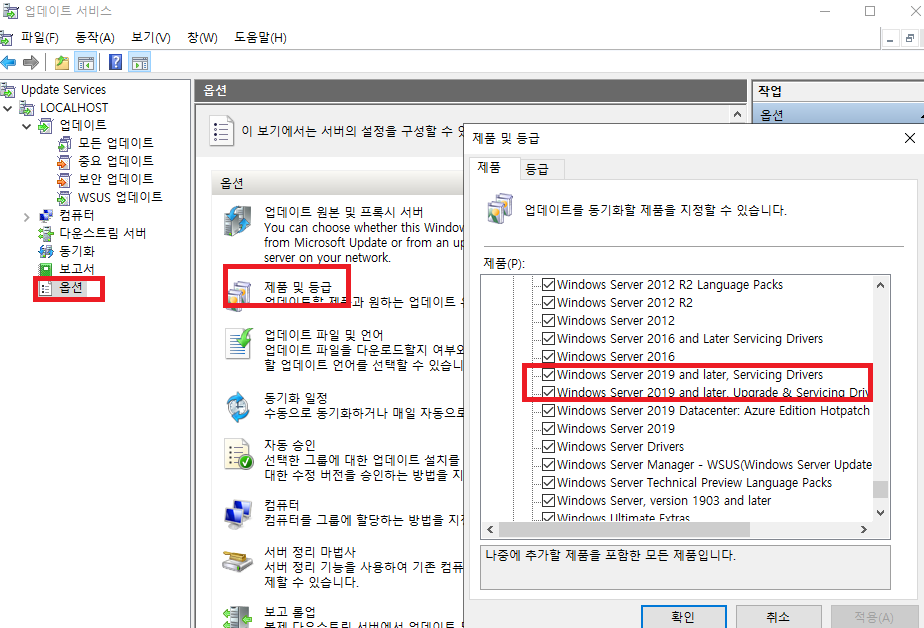This screenshot has height=628, width=924.
Task: Click the 업데이트 원본 및 프록시 서버 option icon
Action: click(238, 222)
